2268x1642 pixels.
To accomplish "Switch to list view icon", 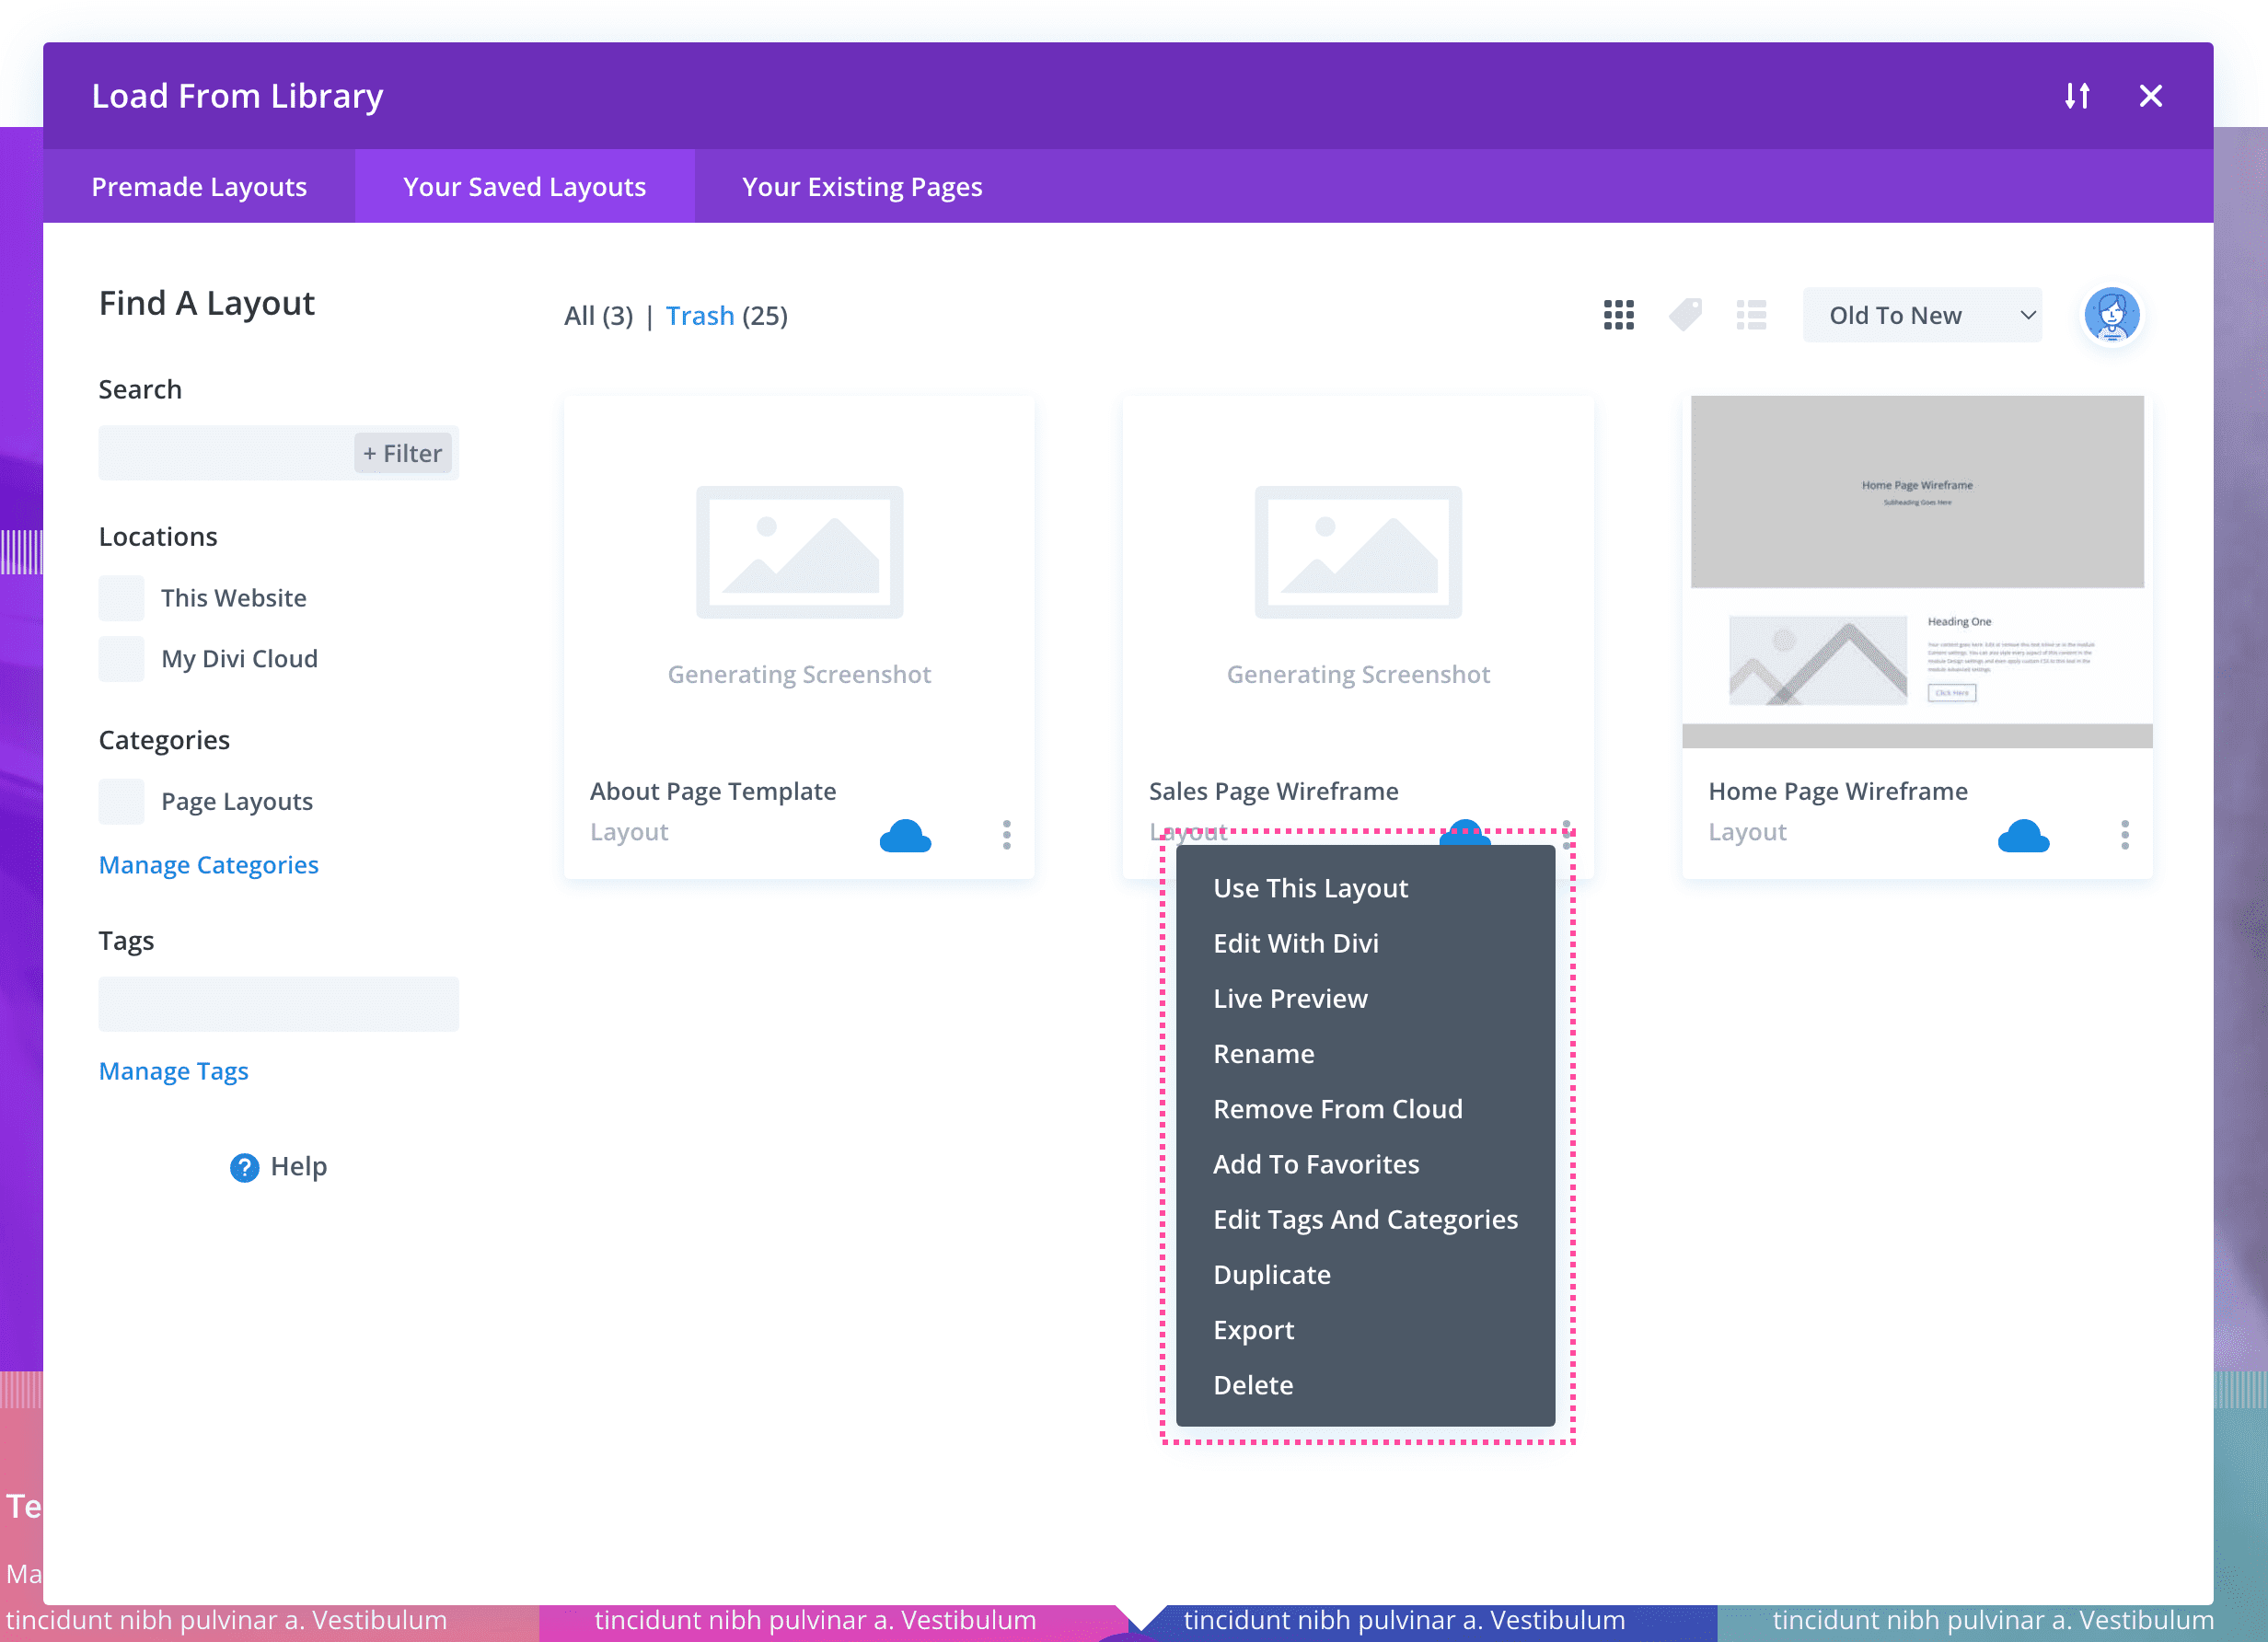I will point(1751,315).
